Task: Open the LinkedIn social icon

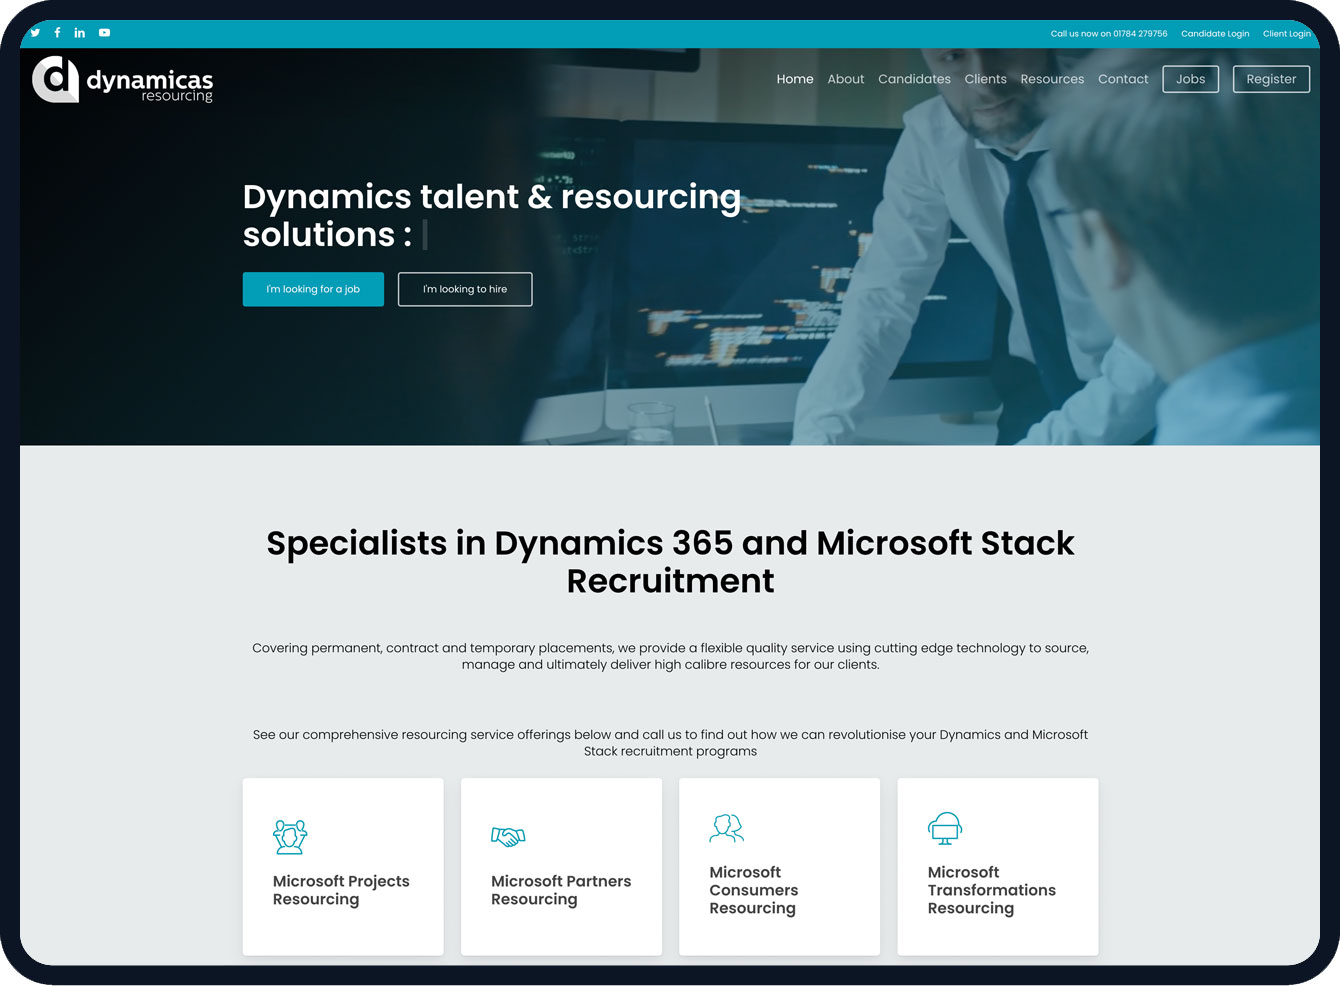Action: 80,33
